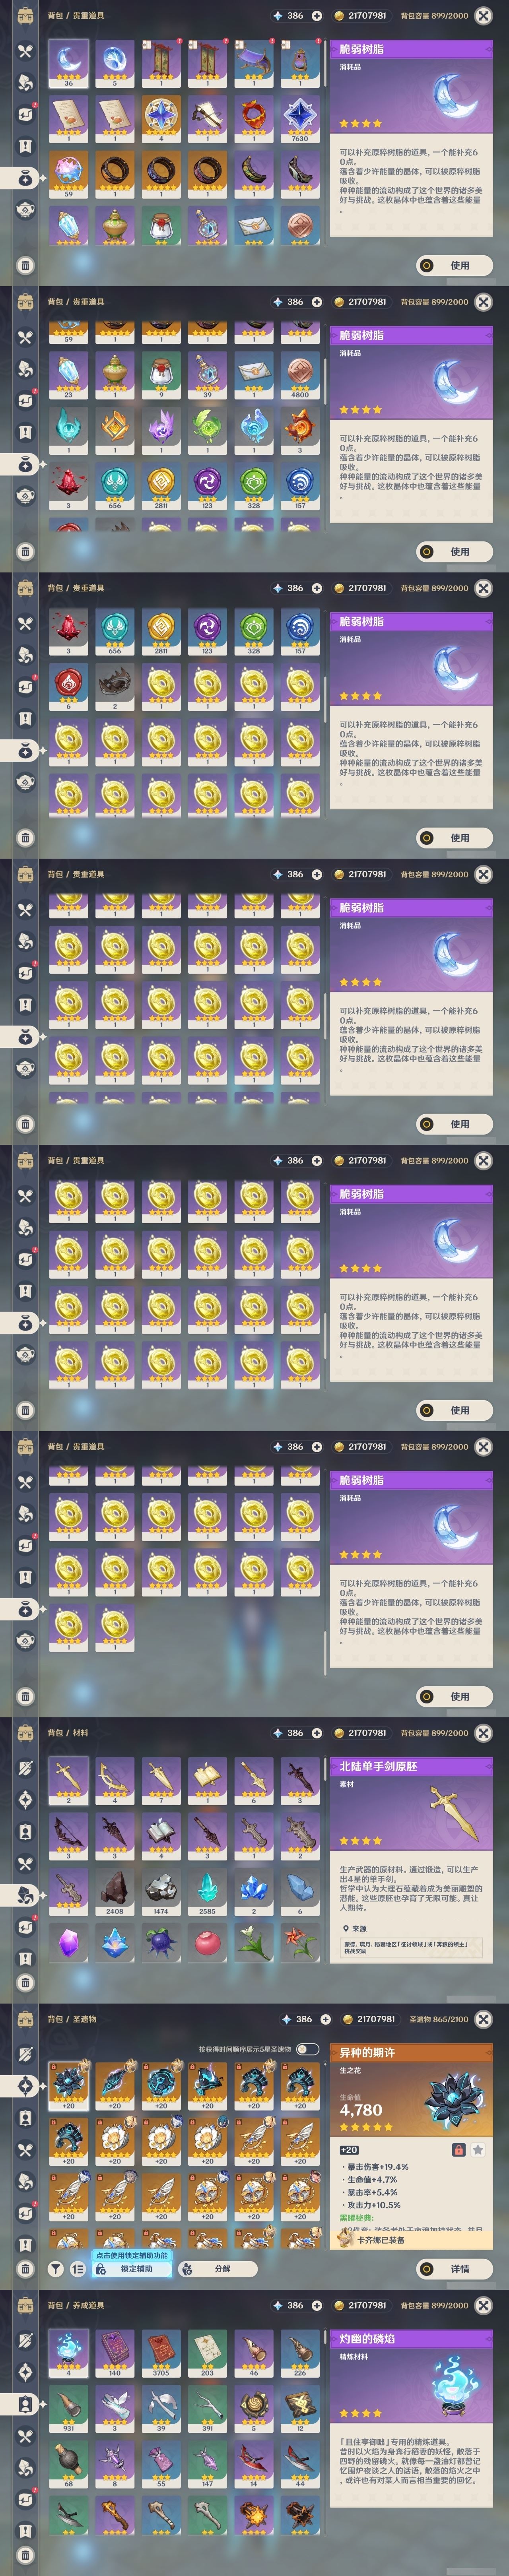Click the 分解 button

[x=218, y=2269]
